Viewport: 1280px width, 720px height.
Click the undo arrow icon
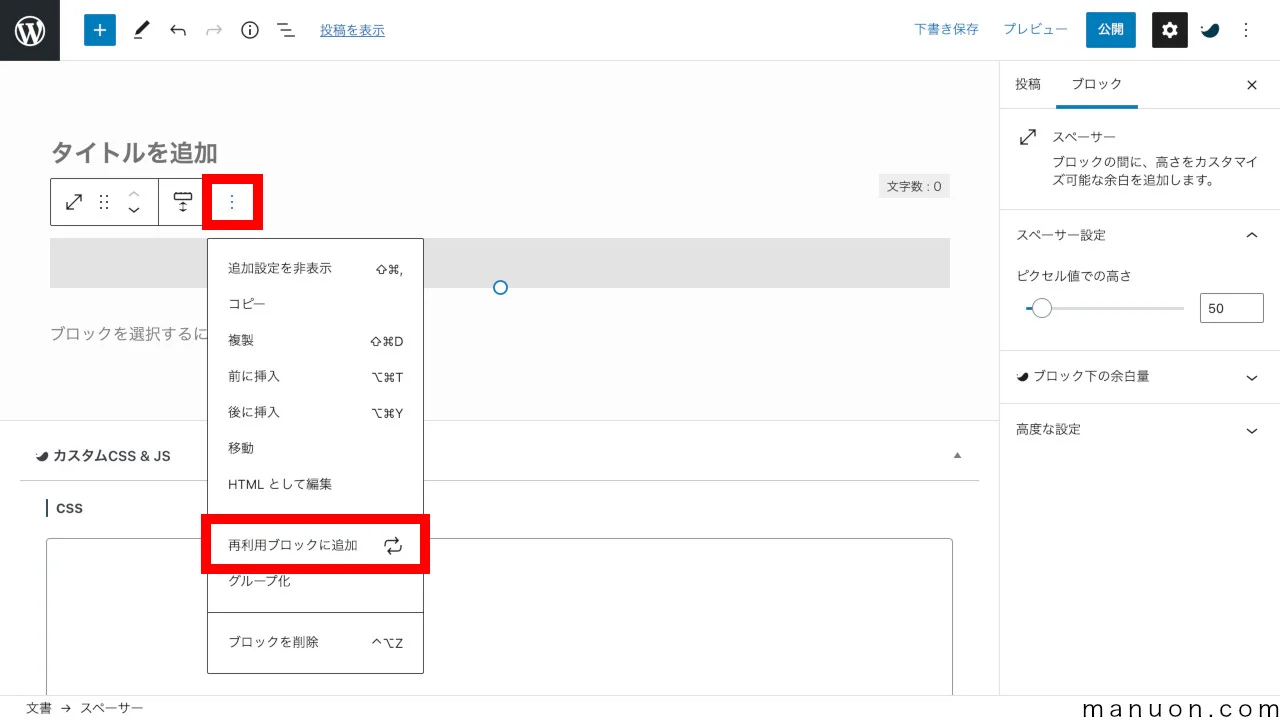pos(178,30)
